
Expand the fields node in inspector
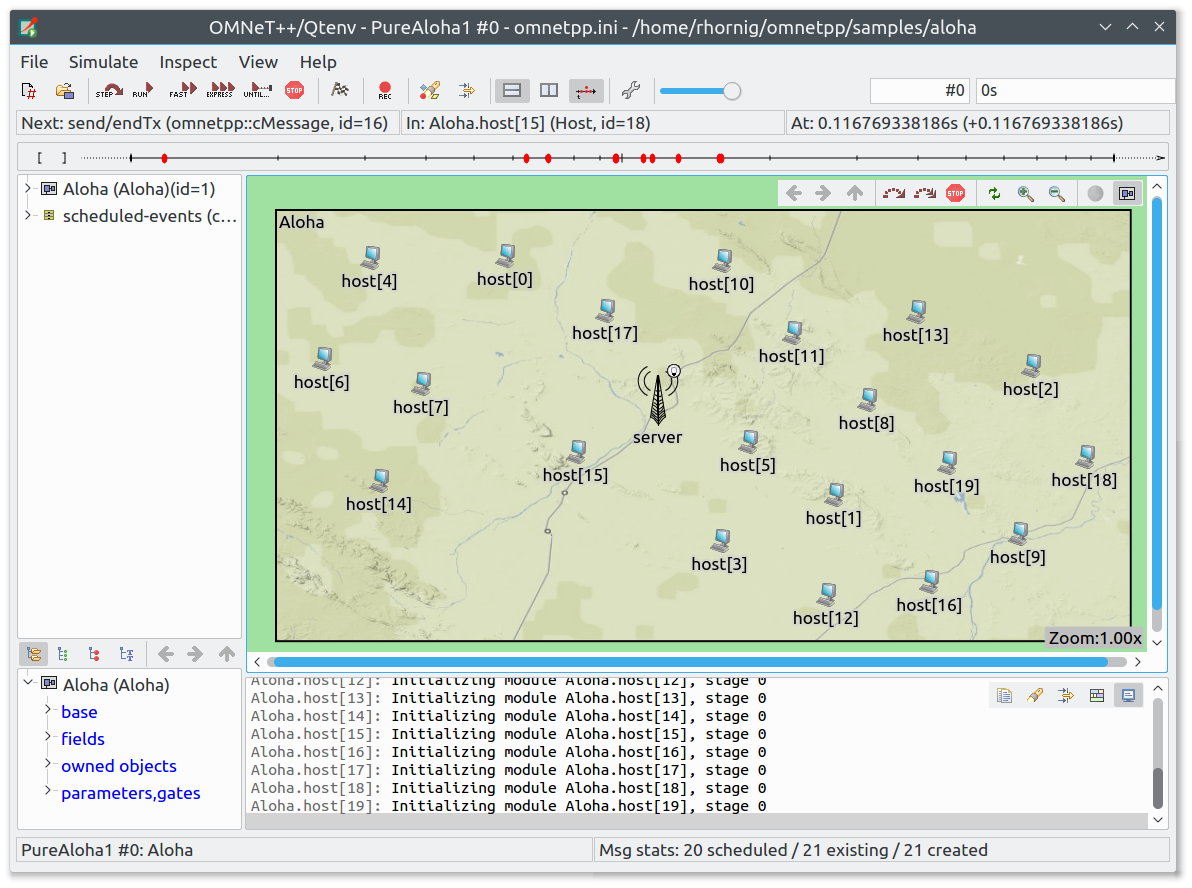point(48,736)
